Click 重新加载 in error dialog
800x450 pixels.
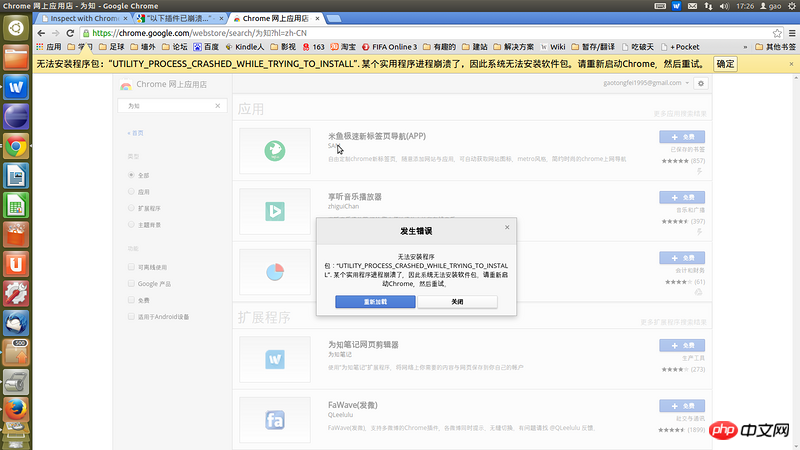[375, 302]
